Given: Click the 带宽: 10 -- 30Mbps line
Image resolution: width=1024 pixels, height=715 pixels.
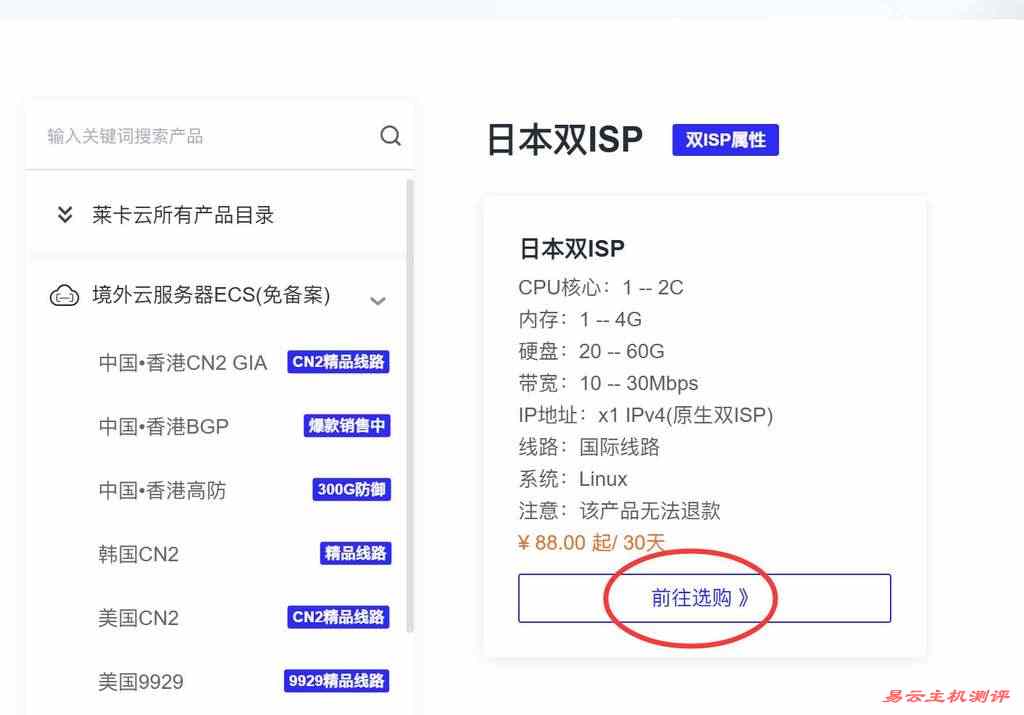Looking at the screenshot, I should pos(608,383).
